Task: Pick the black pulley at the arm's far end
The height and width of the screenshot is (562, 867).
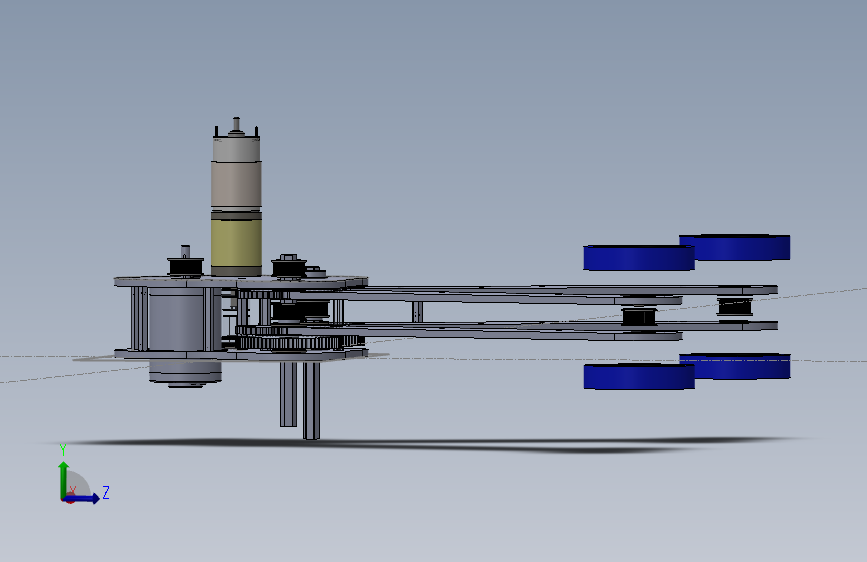Action: 735,306
